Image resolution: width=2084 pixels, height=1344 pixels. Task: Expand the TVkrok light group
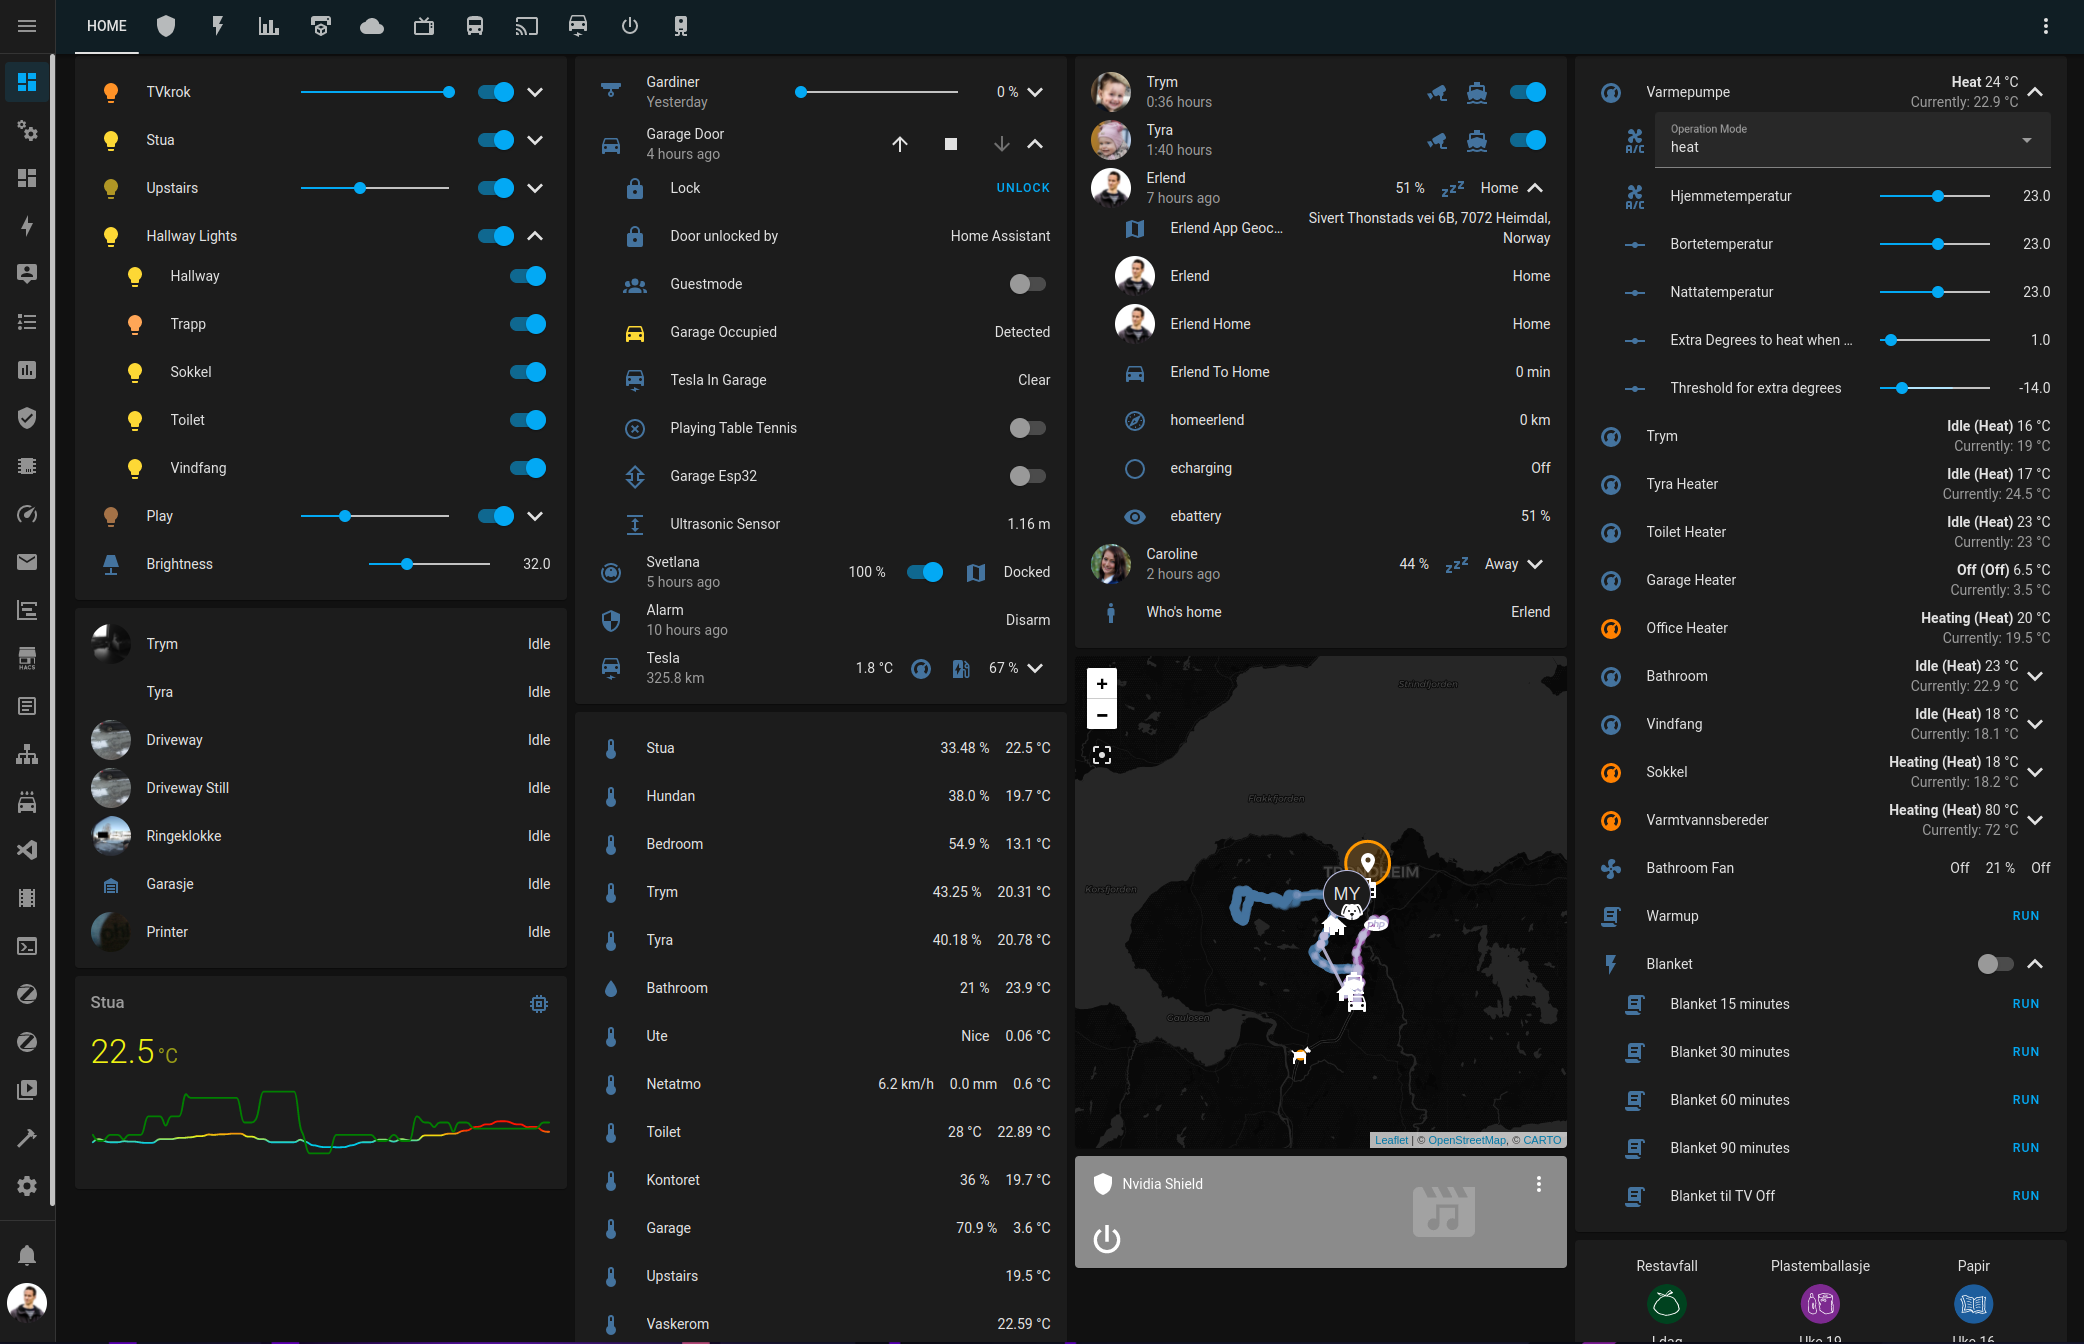point(535,92)
